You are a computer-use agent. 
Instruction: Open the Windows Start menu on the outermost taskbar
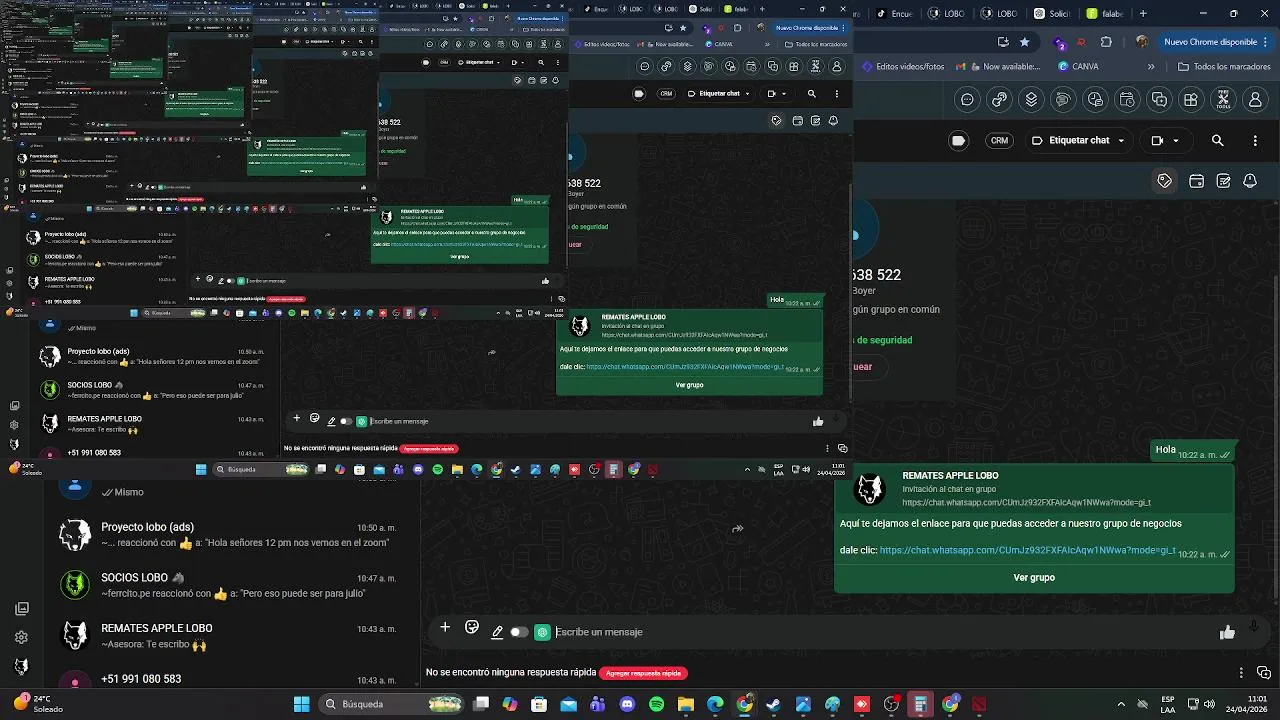(x=301, y=704)
